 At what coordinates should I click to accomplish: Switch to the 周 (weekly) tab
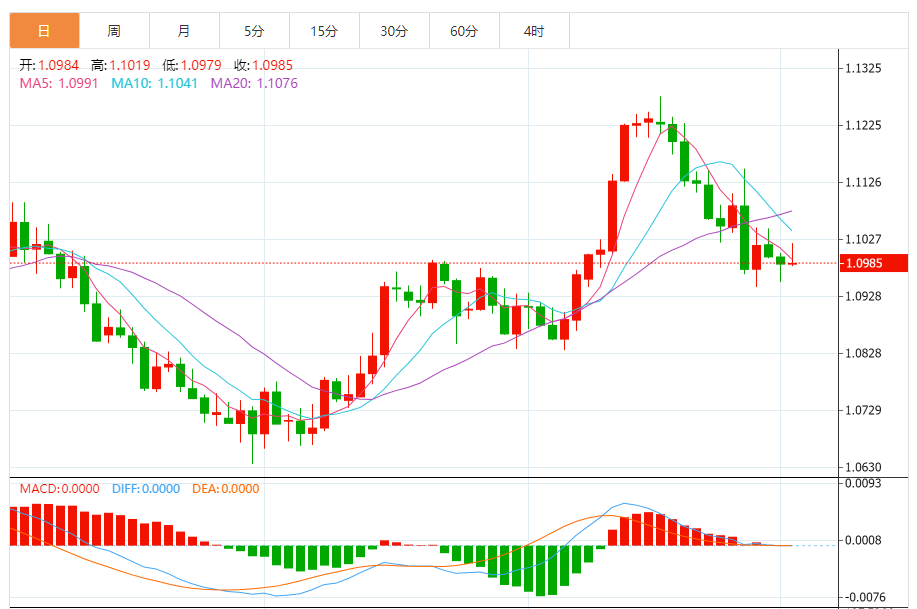pos(114,31)
